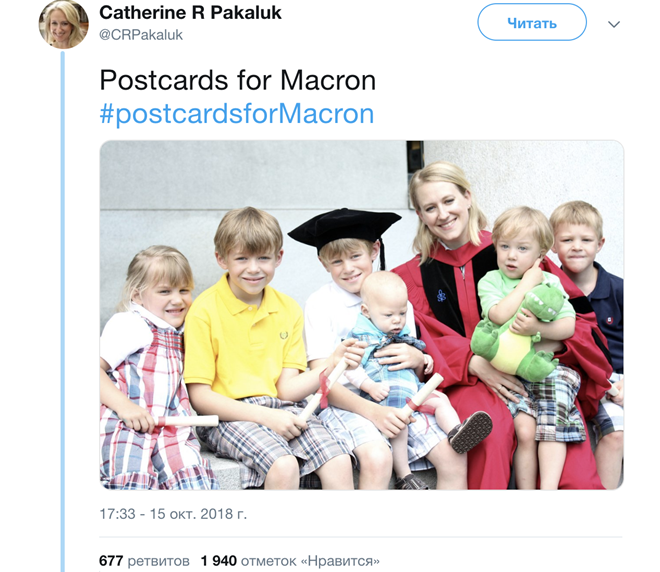Screen dimensions: 660x572
Task: Click the @CRPakaluk handle
Action: [141, 35]
